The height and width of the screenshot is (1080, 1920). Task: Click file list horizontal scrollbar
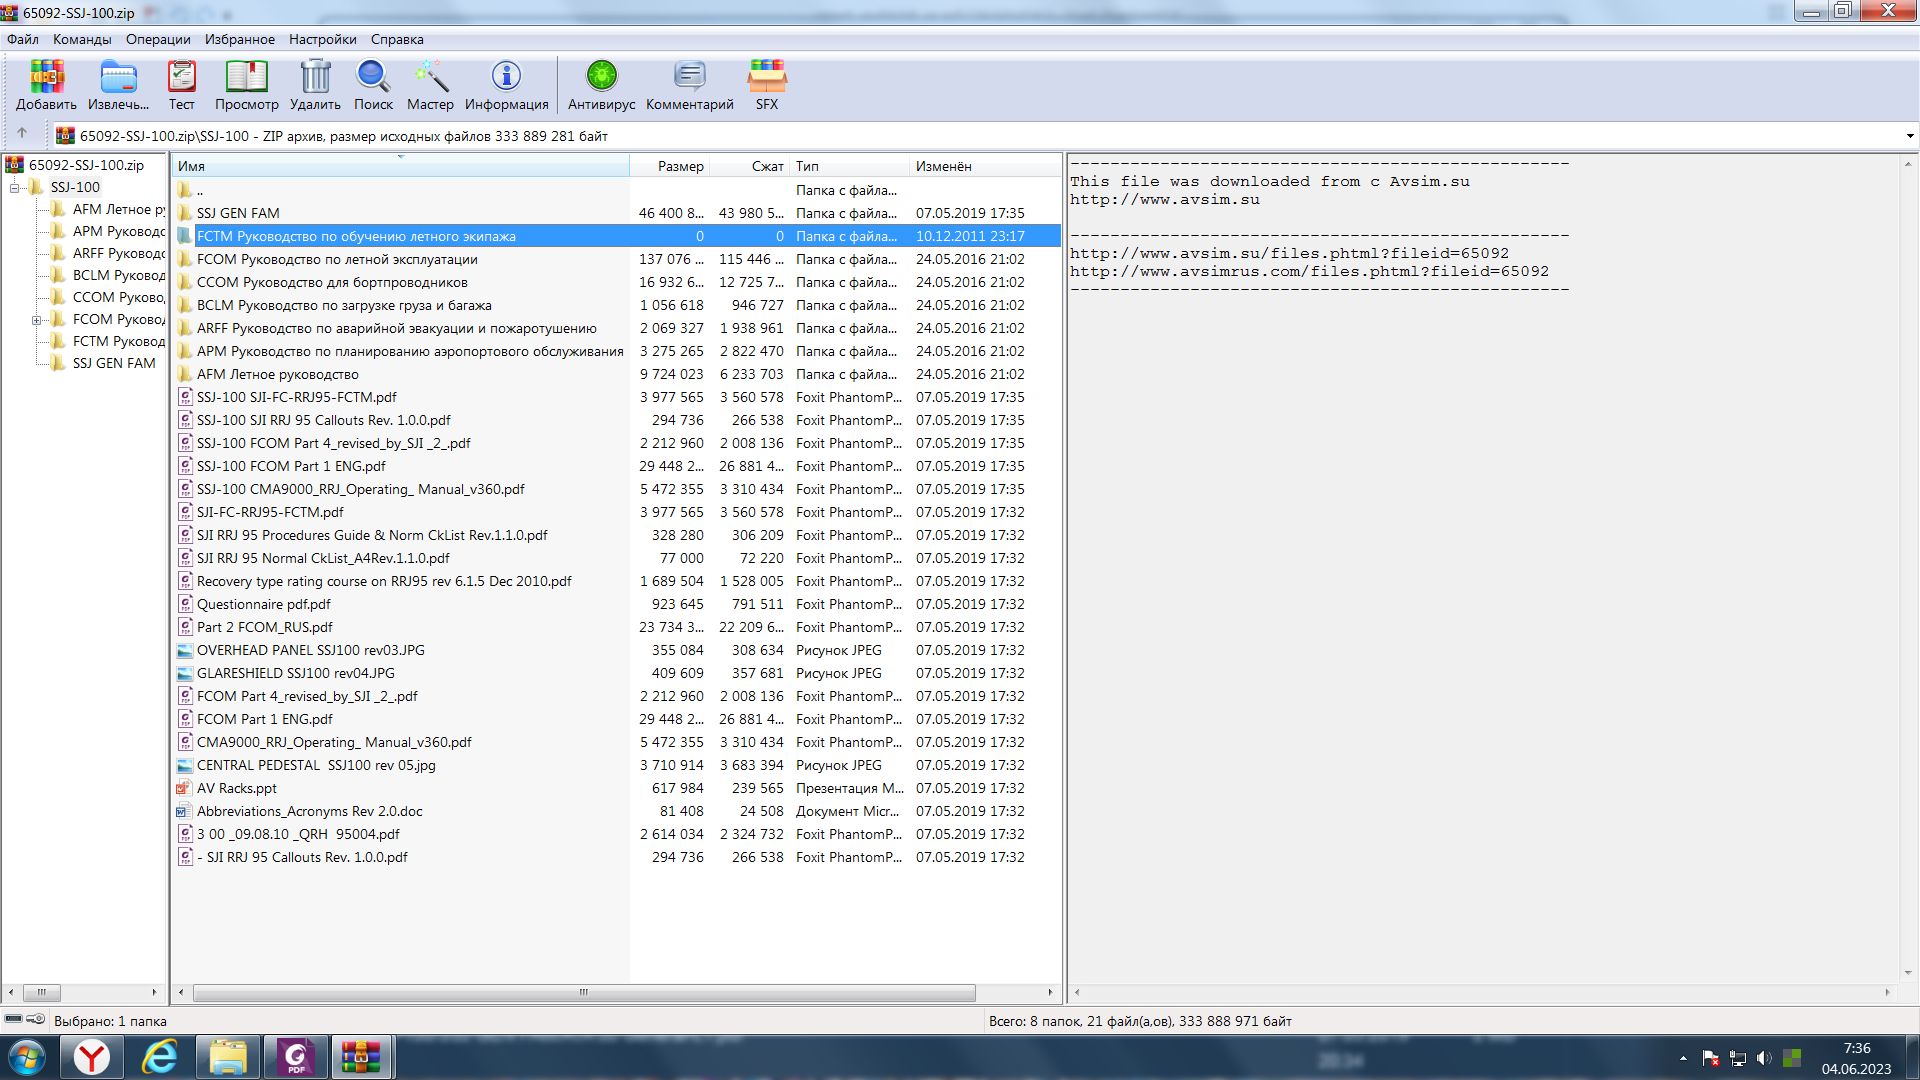pos(584,992)
